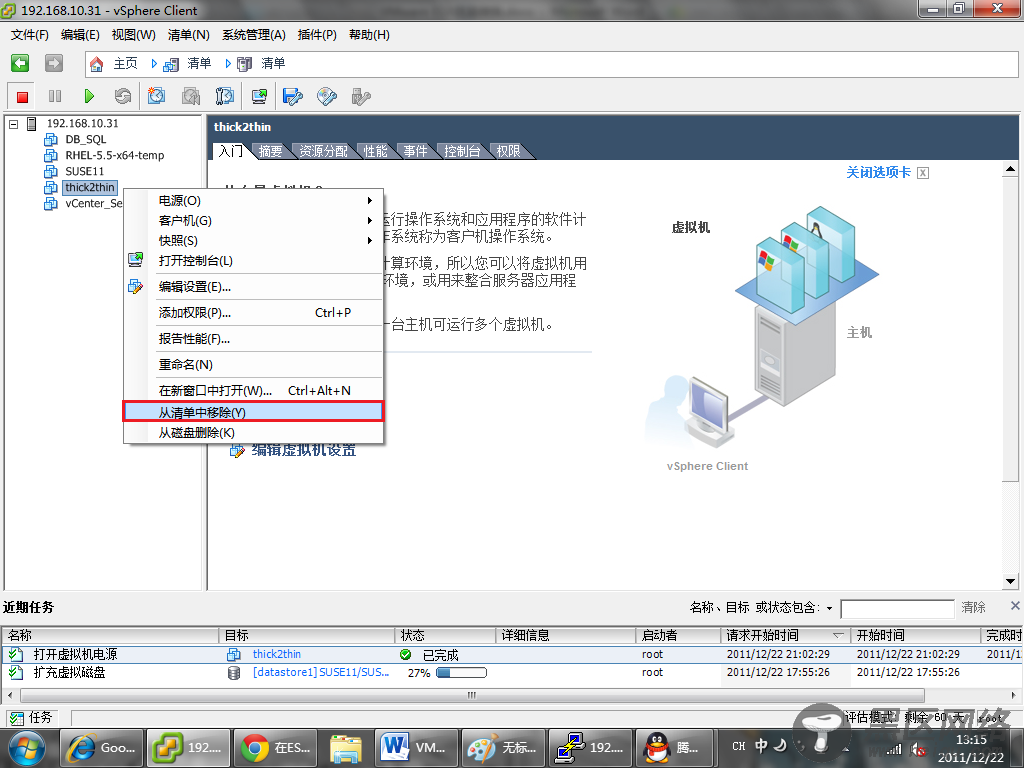Collapse the 192.168.10.31 host tree node

click(13, 123)
